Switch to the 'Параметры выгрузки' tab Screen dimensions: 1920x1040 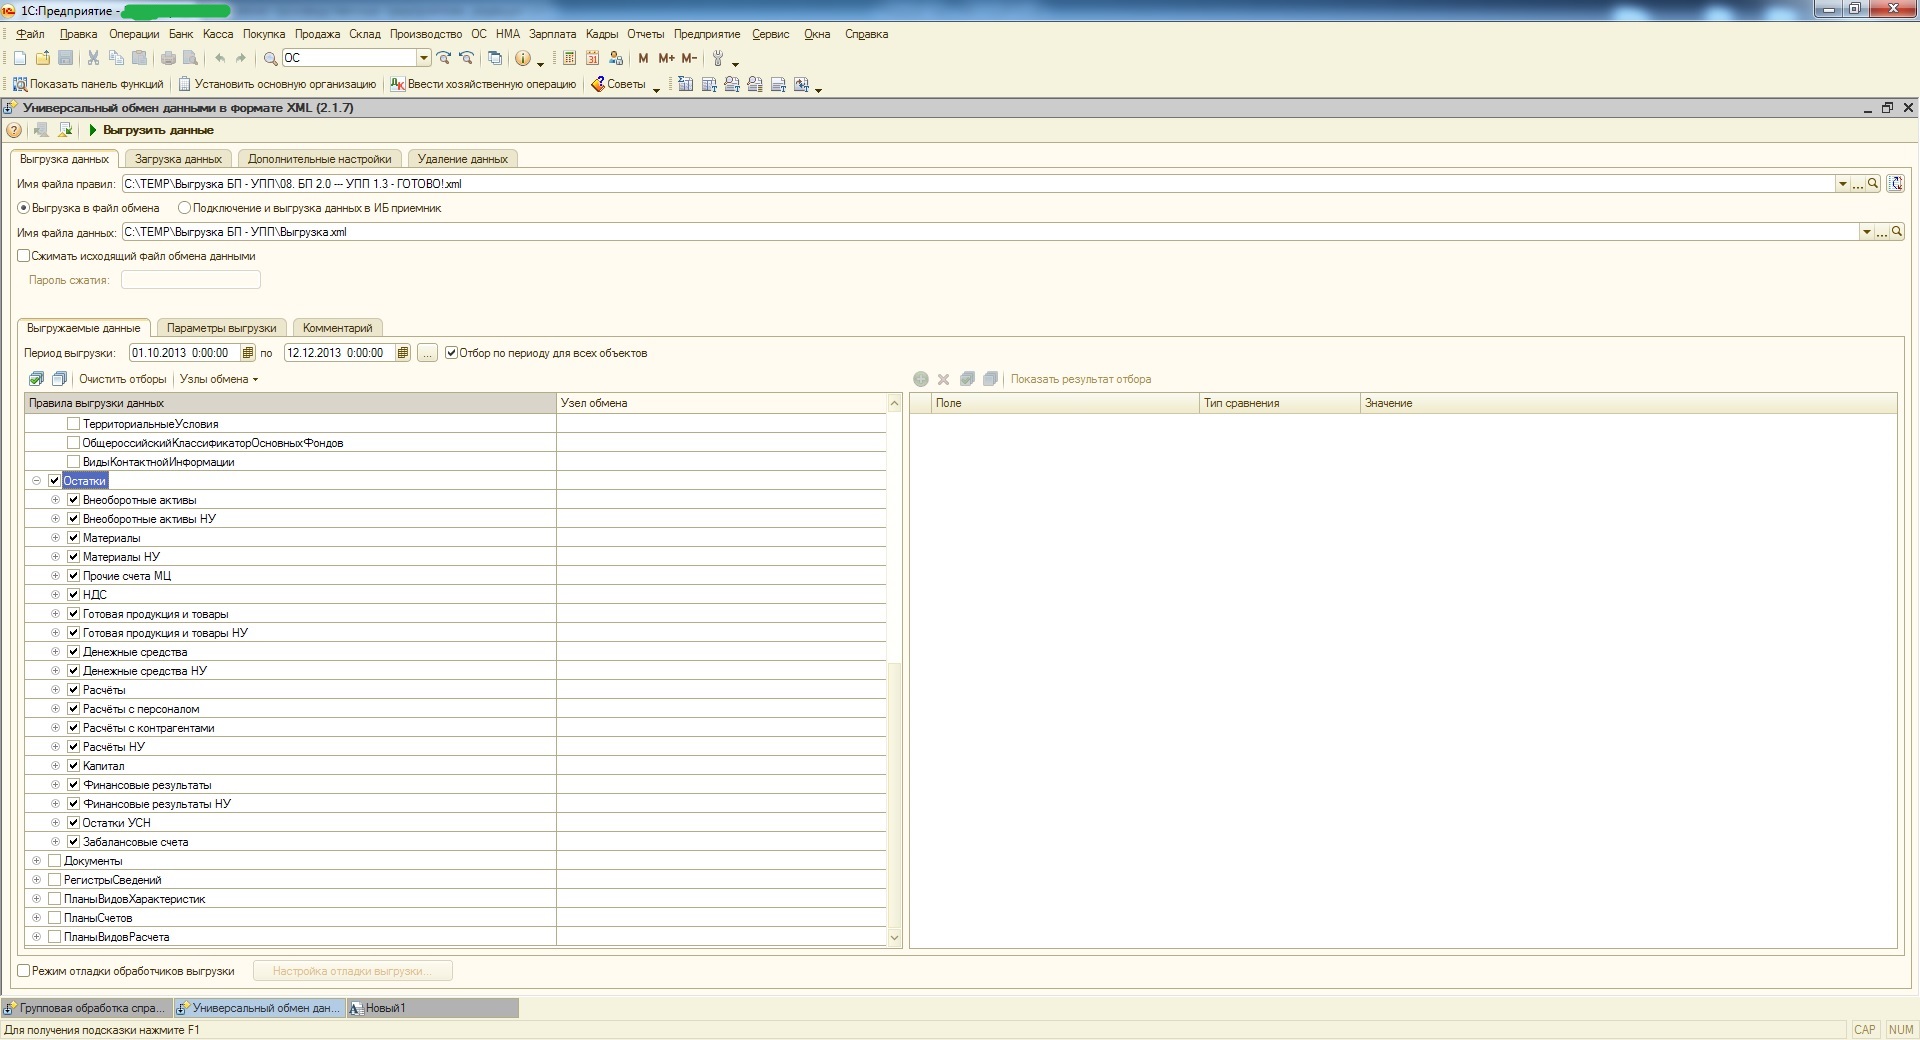point(222,328)
